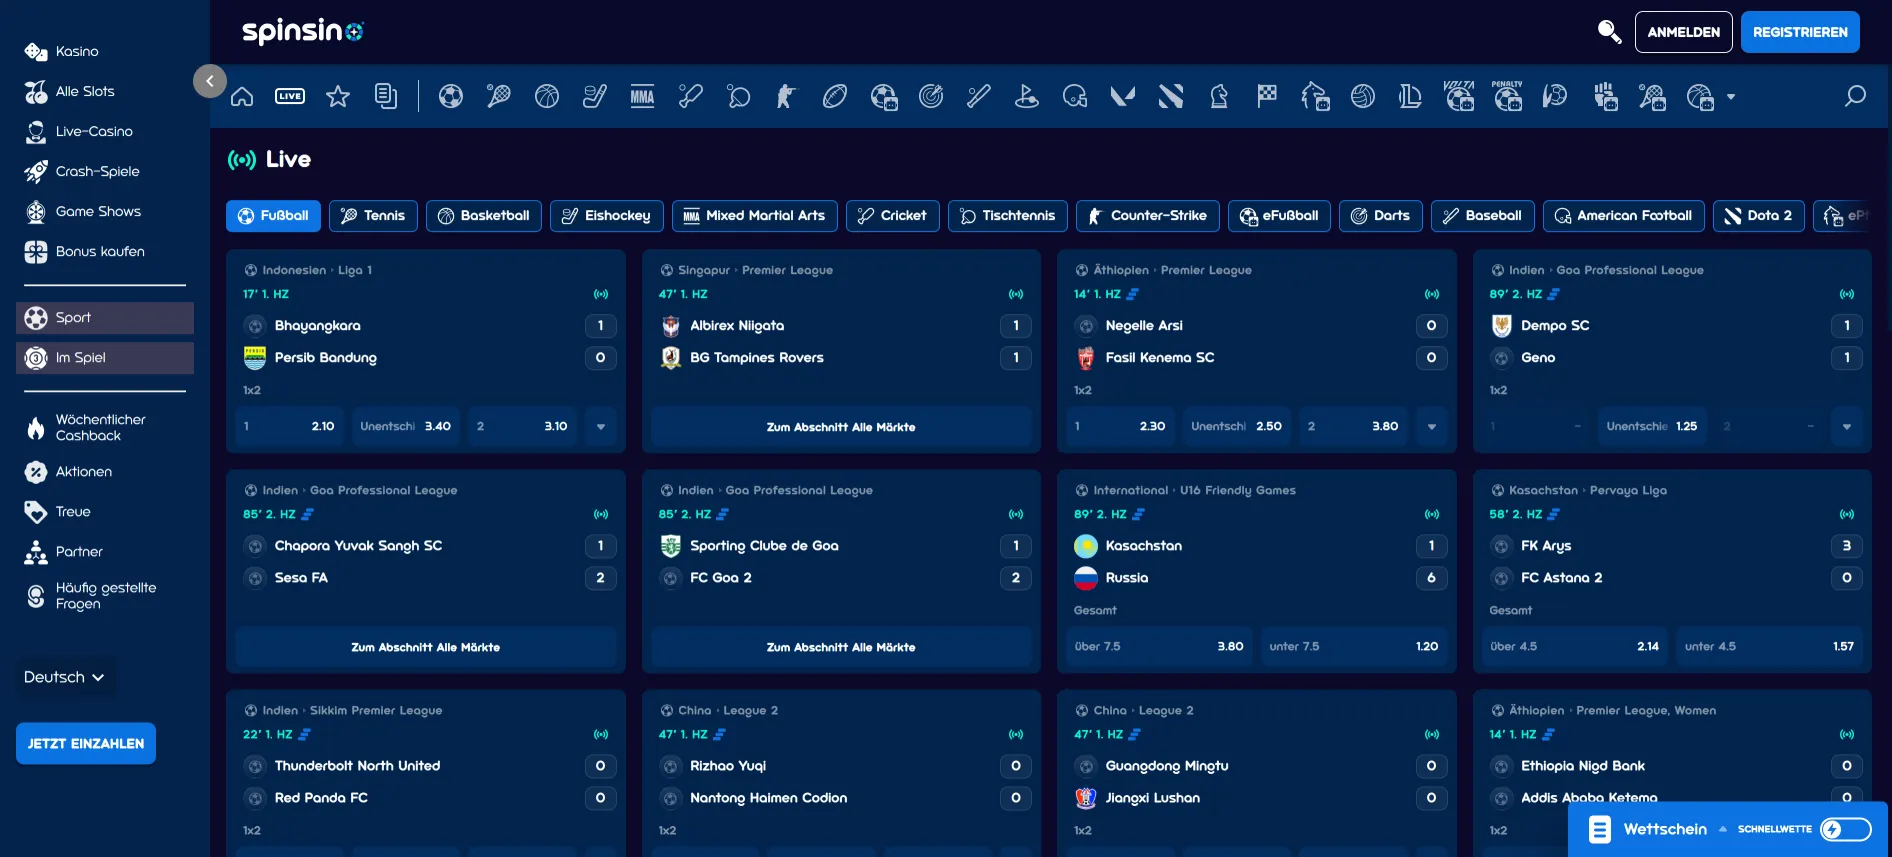Select American football helmet icon

pos(1075,96)
